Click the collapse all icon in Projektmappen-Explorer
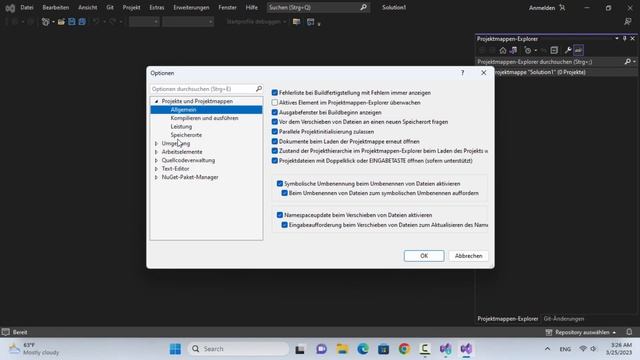 point(554,50)
